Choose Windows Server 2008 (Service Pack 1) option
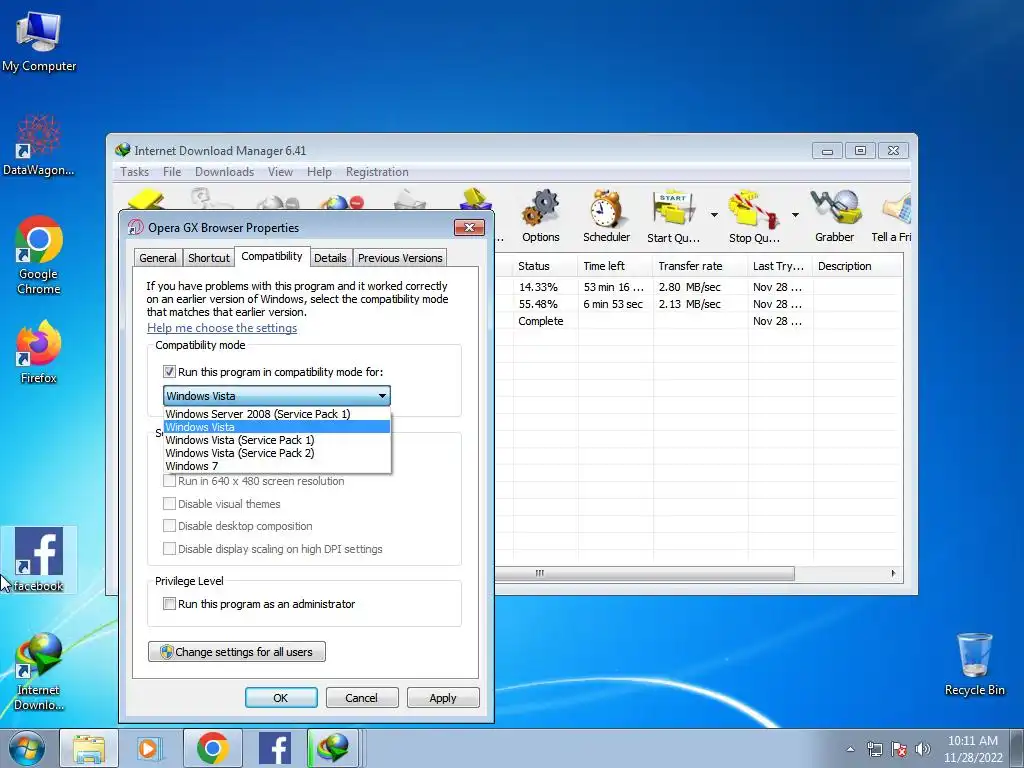The width and height of the screenshot is (1024, 768). (x=277, y=414)
